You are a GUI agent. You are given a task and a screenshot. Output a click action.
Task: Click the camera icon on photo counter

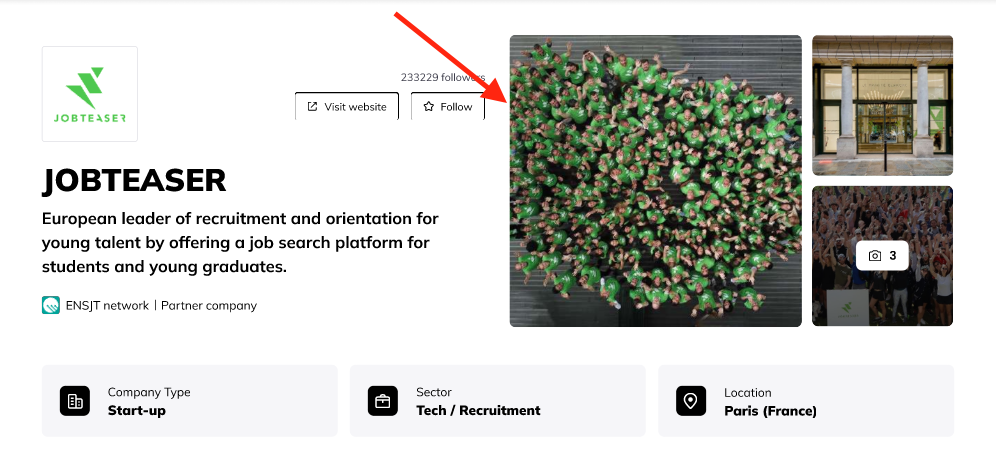point(875,256)
